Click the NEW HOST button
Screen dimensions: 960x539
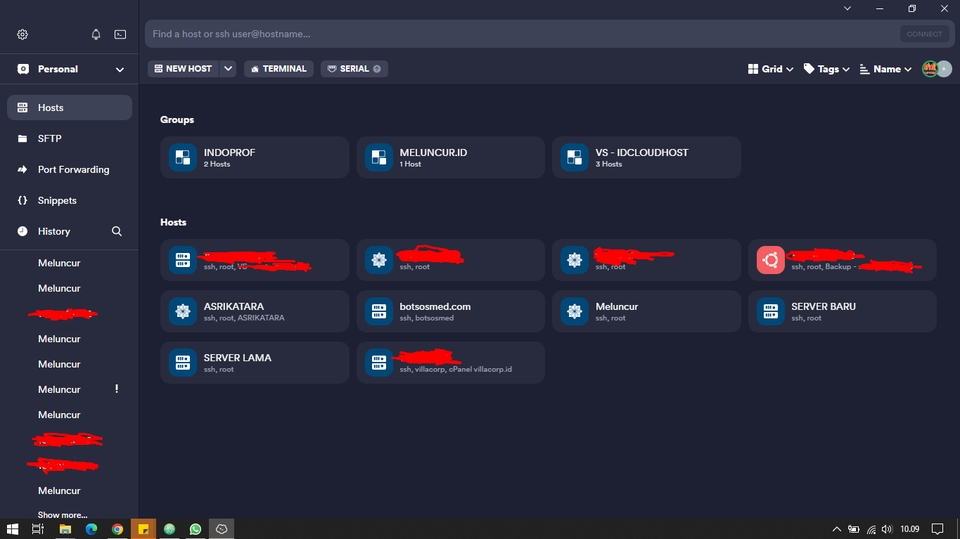click(x=182, y=69)
